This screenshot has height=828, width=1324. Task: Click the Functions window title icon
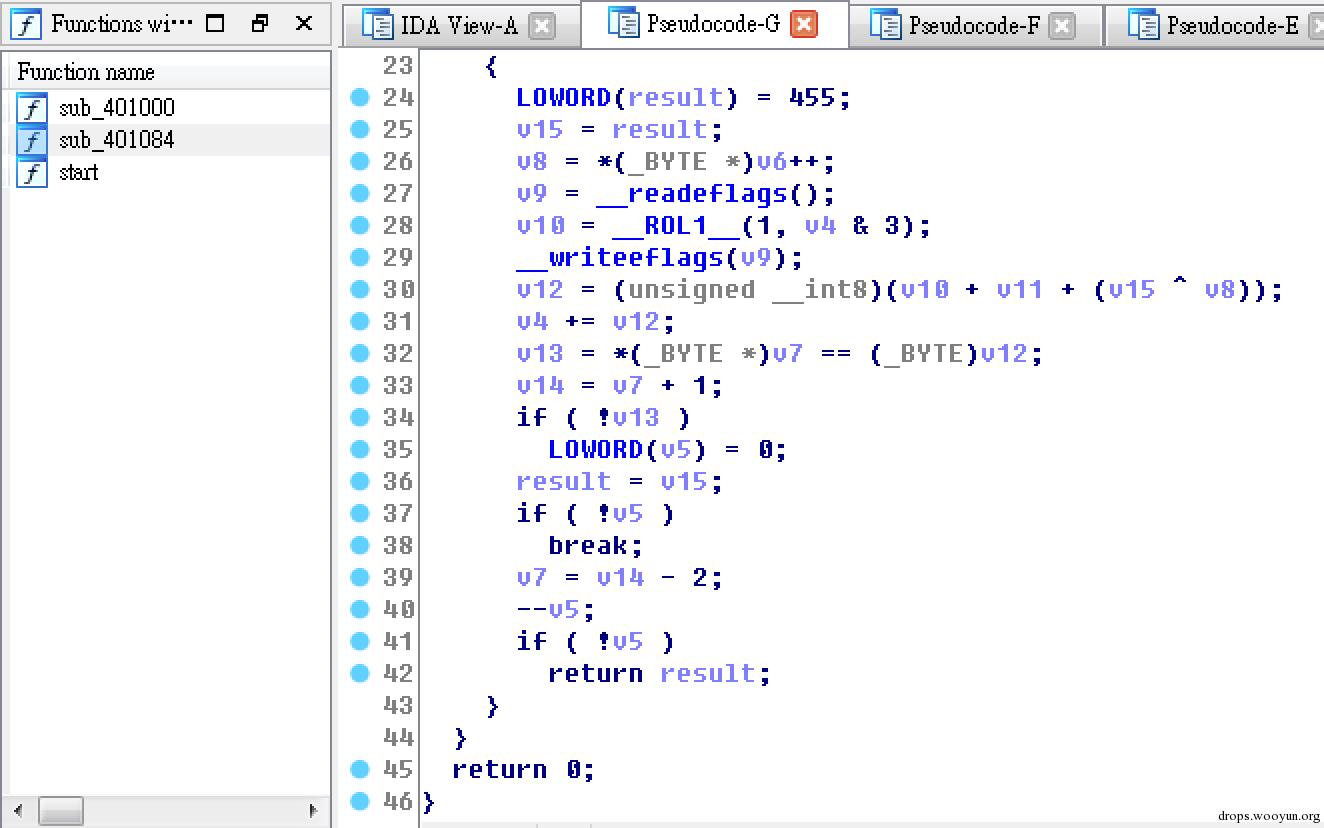[25, 23]
